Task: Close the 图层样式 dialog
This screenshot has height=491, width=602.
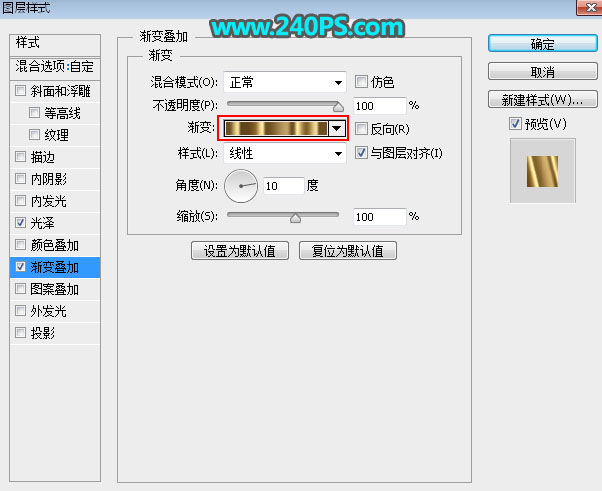Action: pyautogui.click(x=589, y=7)
